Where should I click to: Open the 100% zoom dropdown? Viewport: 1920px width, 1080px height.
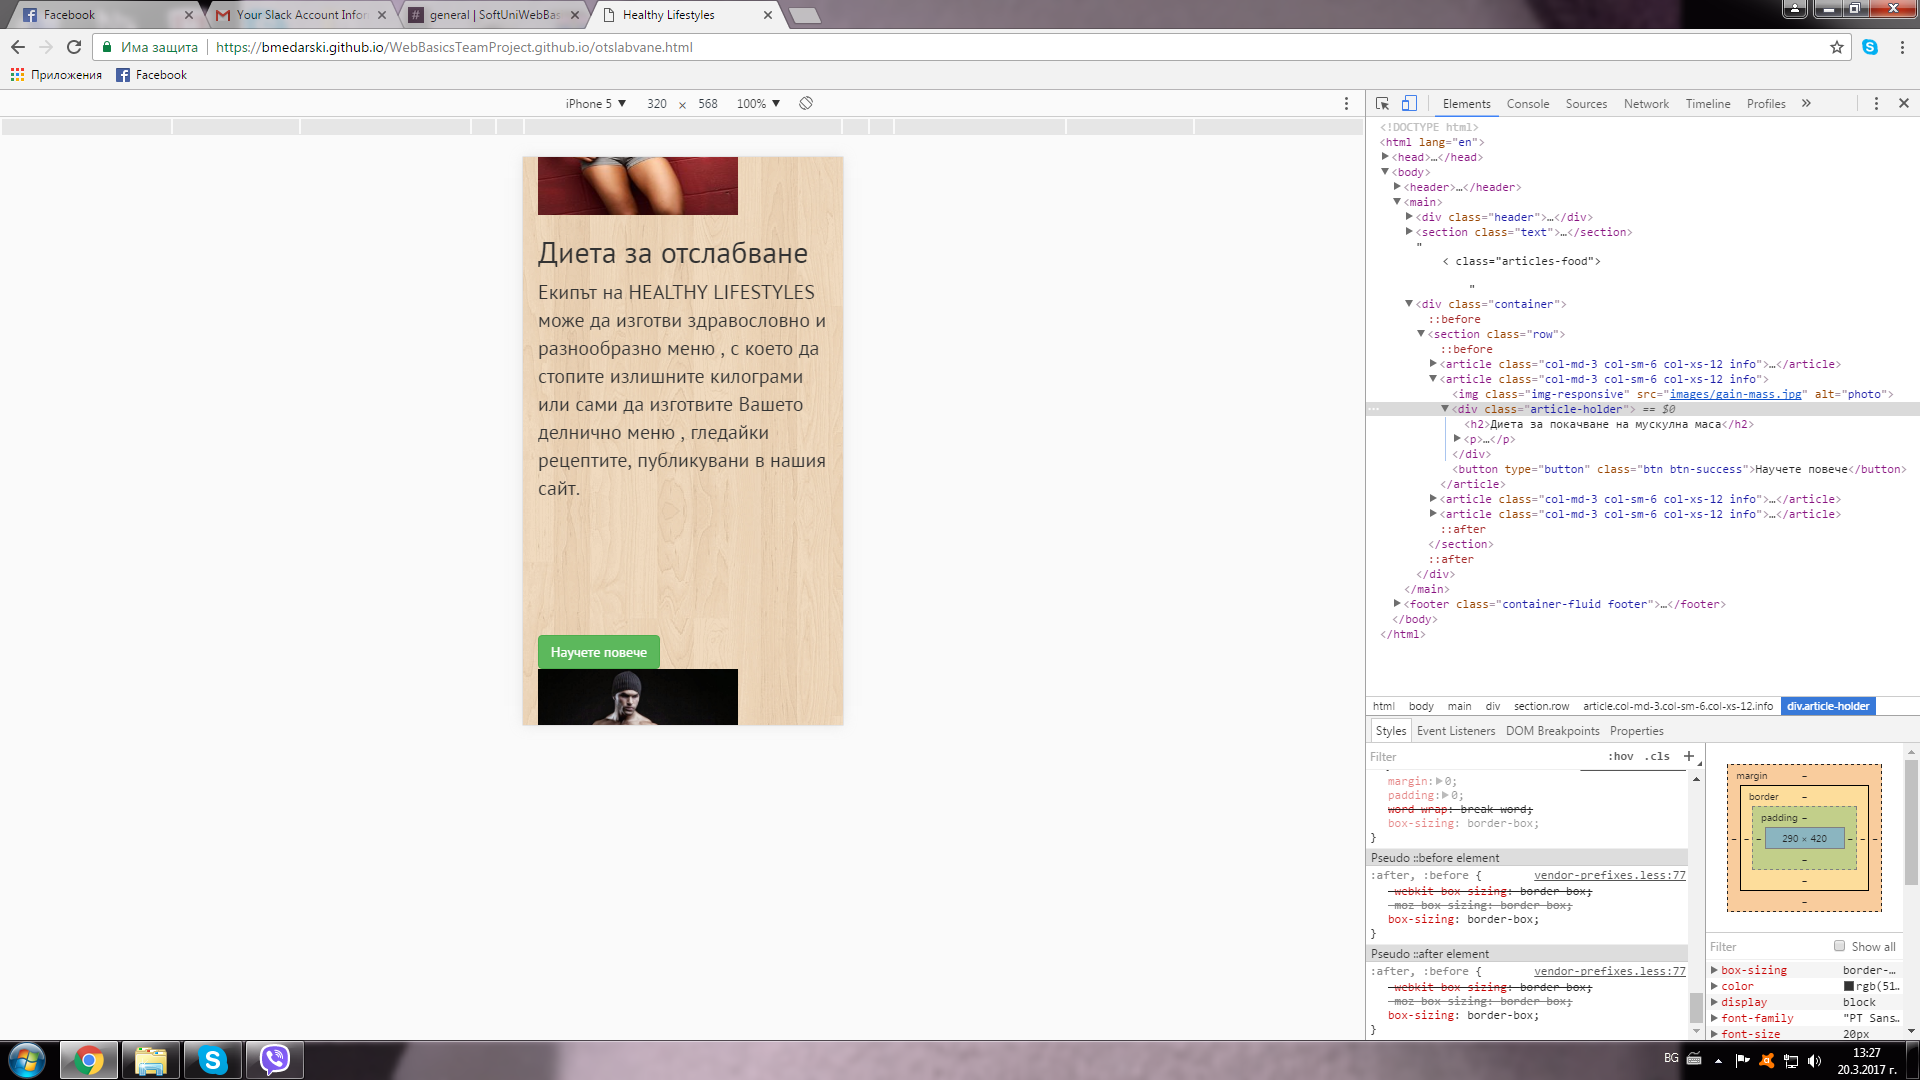758,104
